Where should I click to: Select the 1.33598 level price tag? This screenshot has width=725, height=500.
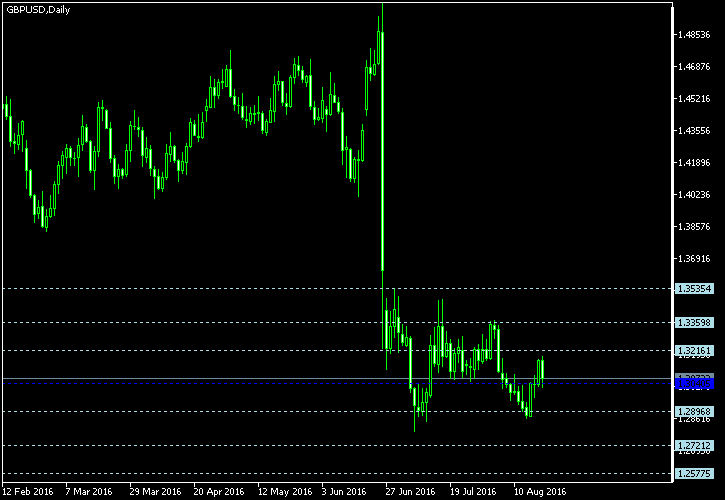coord(694,322)
